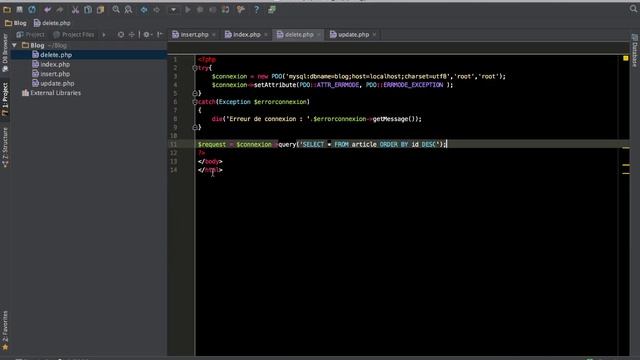
Task: Close the delete.php tab
Action: coord(318,35)
